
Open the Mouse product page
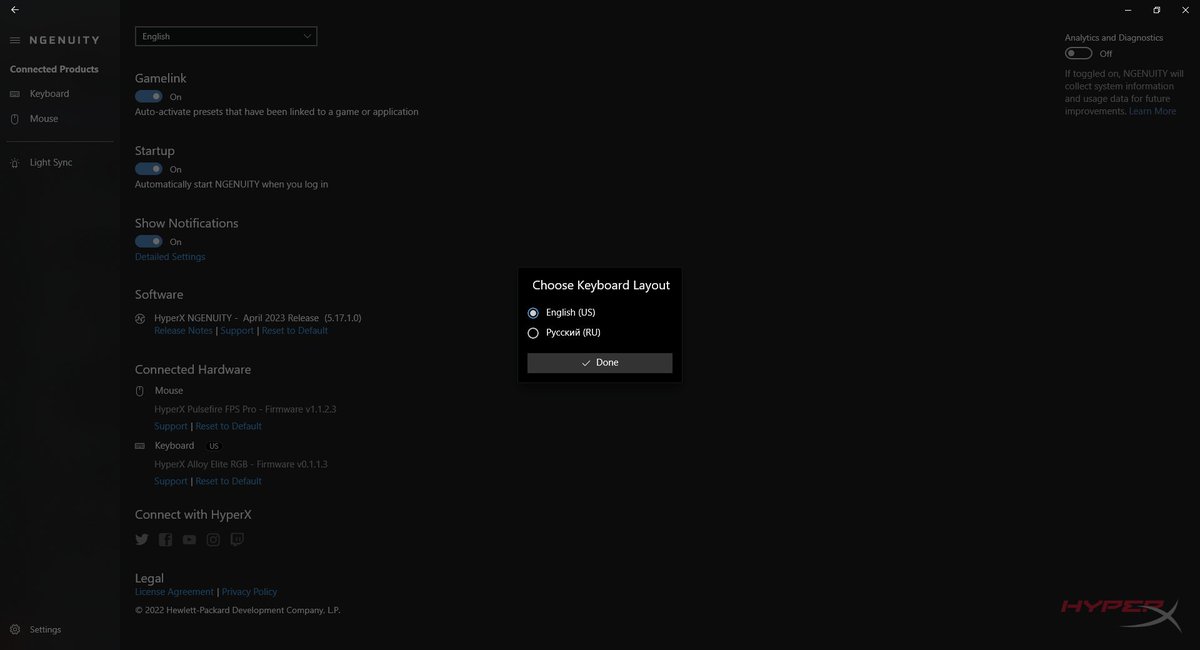(44, 119)
